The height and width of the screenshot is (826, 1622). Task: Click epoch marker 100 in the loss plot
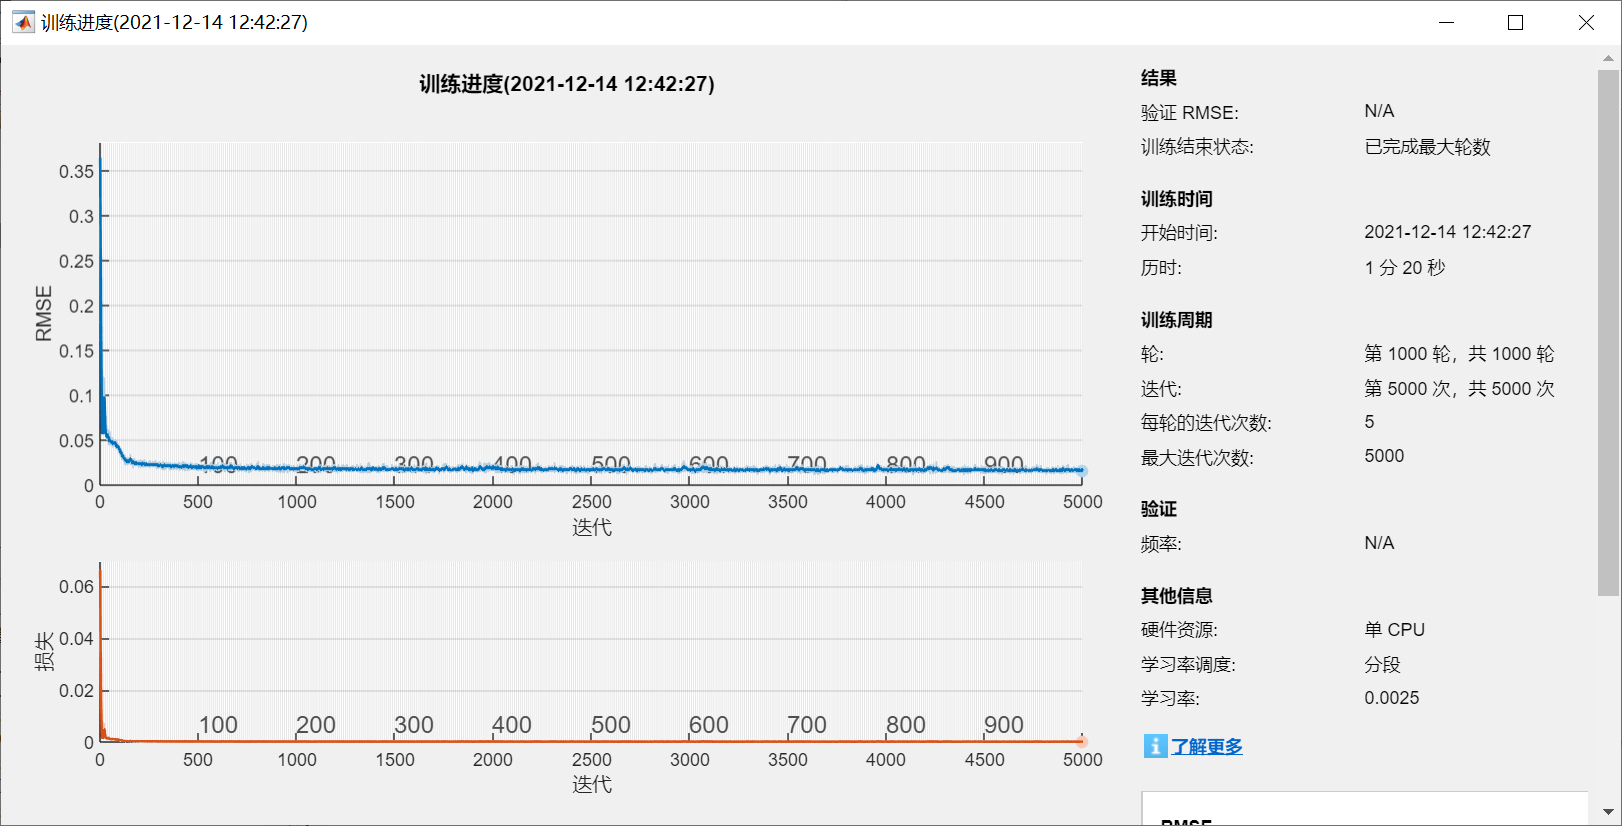click(x=218, y=725)
